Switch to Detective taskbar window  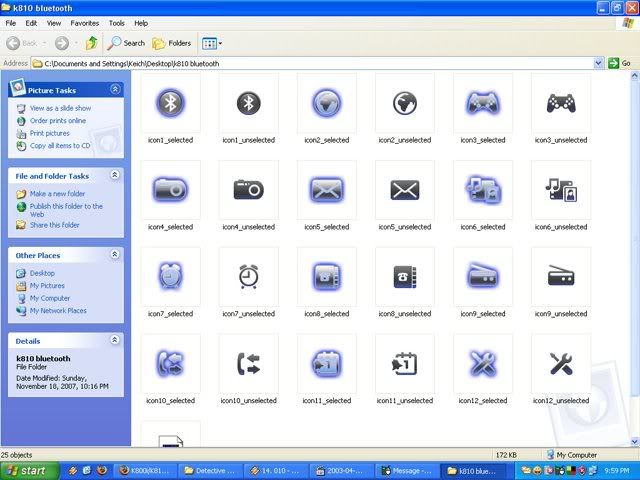tap(211, 471)
